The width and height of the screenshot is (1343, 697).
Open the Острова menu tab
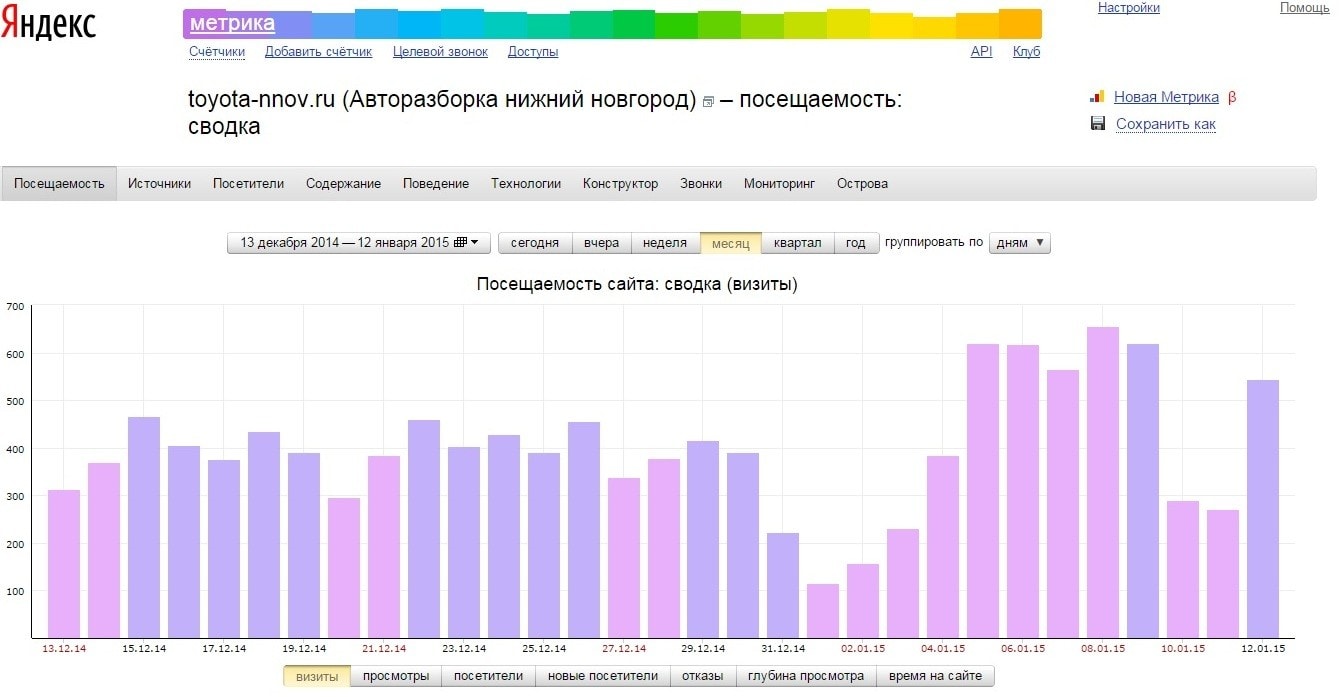(862, 184)
